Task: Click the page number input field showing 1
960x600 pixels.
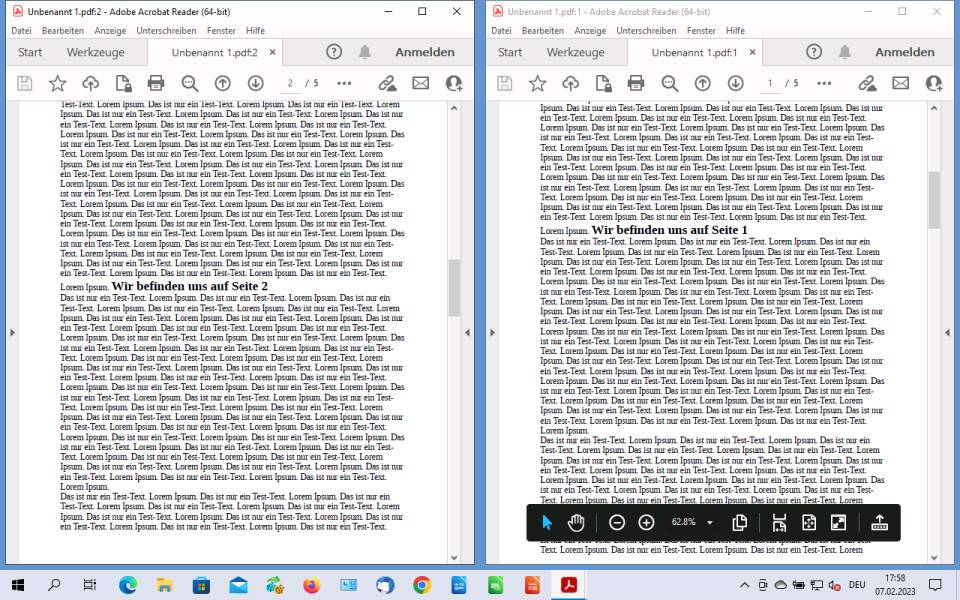Action: click(769, 83)
